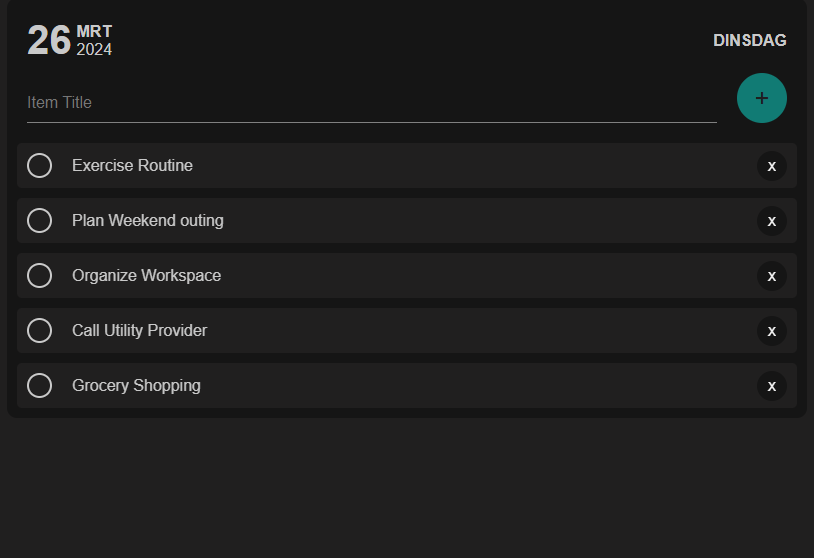
Task: Select the Call Utility Provider text
Action: (139, 331)
